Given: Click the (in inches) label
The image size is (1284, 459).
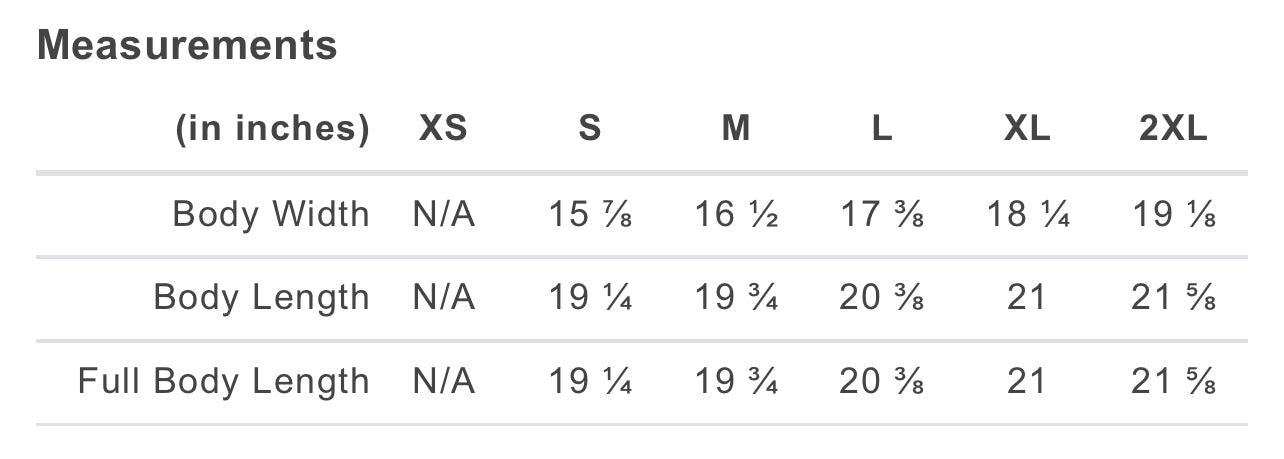Looking at the screenshot, I should pos(272,130).
